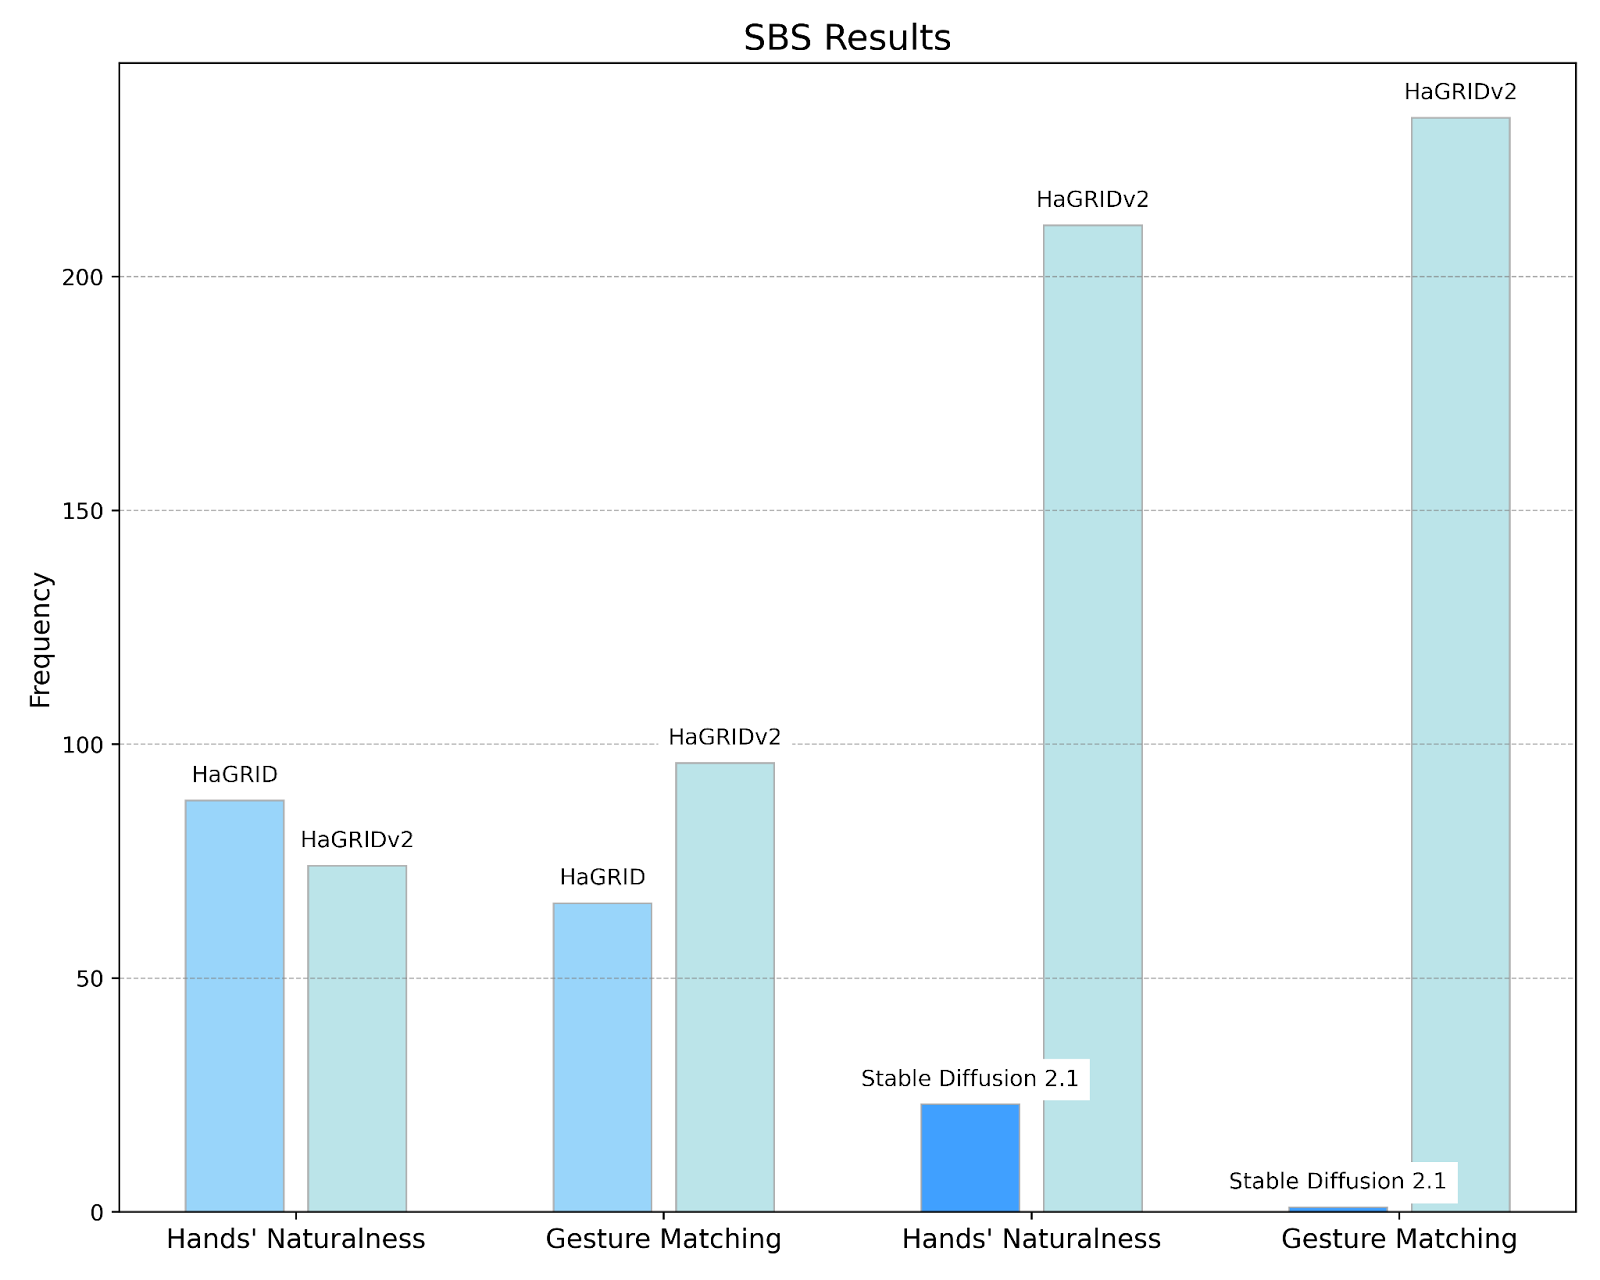Select the y-axis tick label "100"

pyautogui.click(x=83, y=745)
